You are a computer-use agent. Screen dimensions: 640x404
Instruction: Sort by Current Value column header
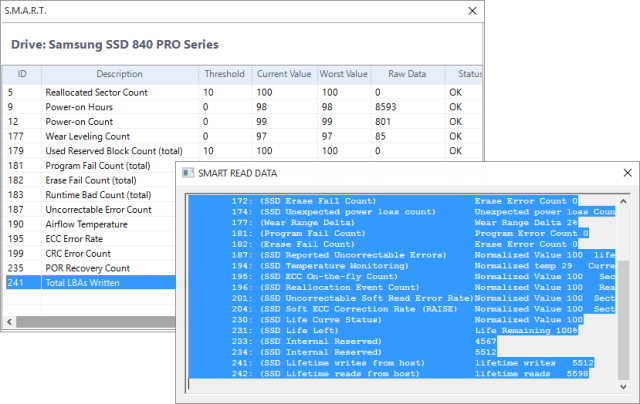pyautogui.click(x=284, y=74)
